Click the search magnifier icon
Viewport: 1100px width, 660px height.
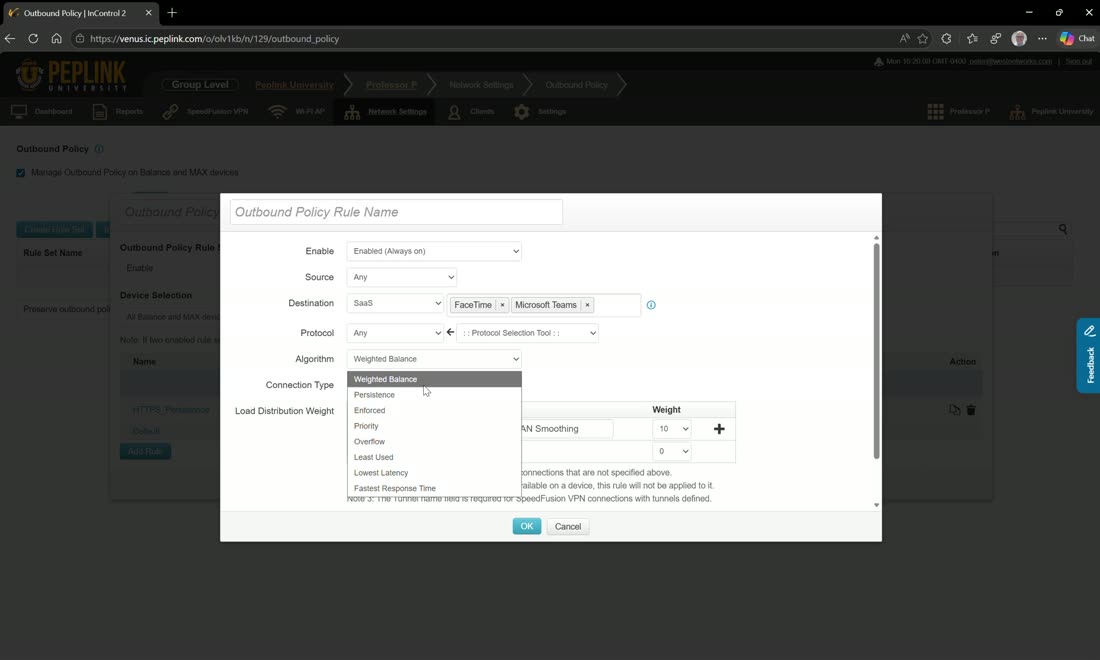[x=1063, y=229]
